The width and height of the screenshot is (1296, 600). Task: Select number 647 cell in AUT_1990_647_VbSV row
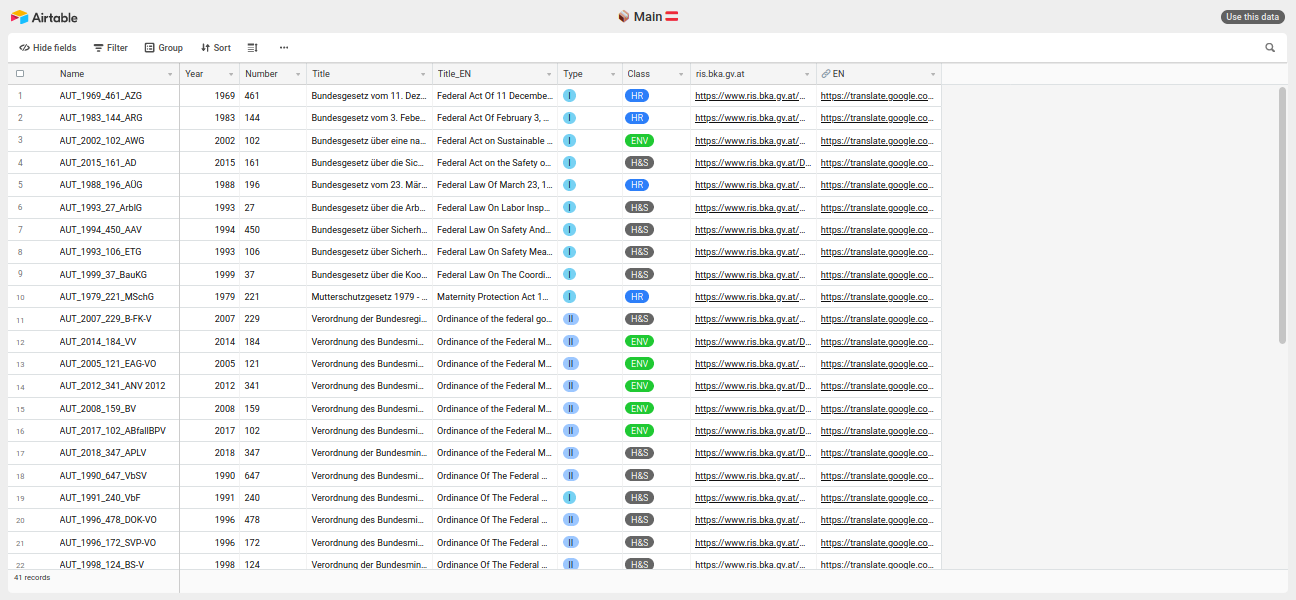point(273,475)
